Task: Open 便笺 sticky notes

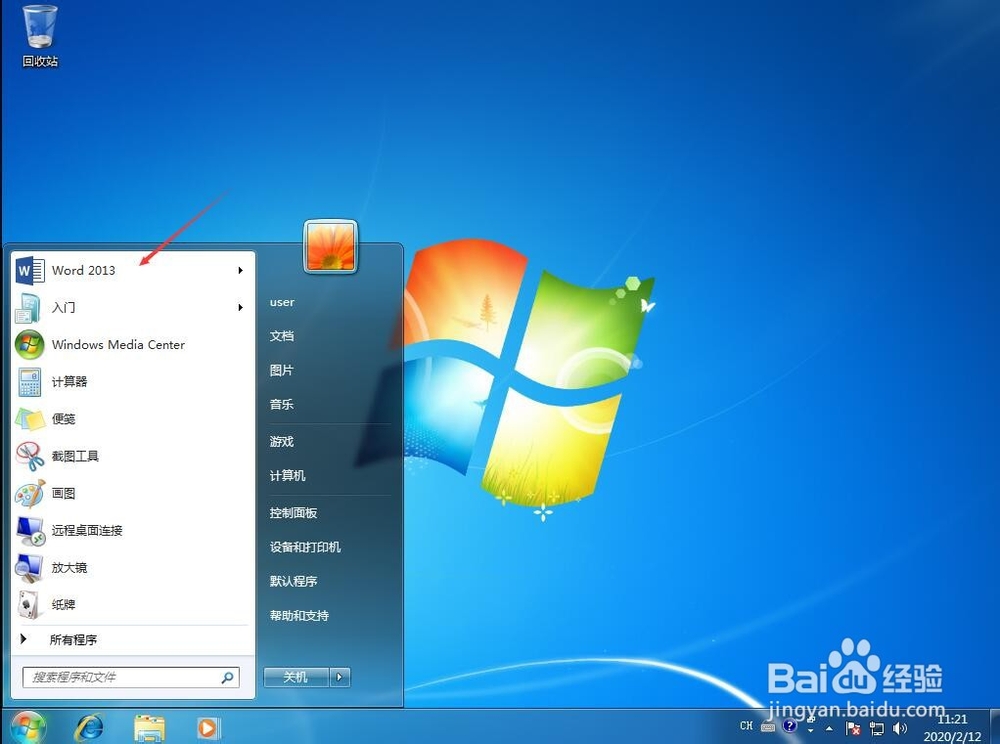Action: (133, 419)
